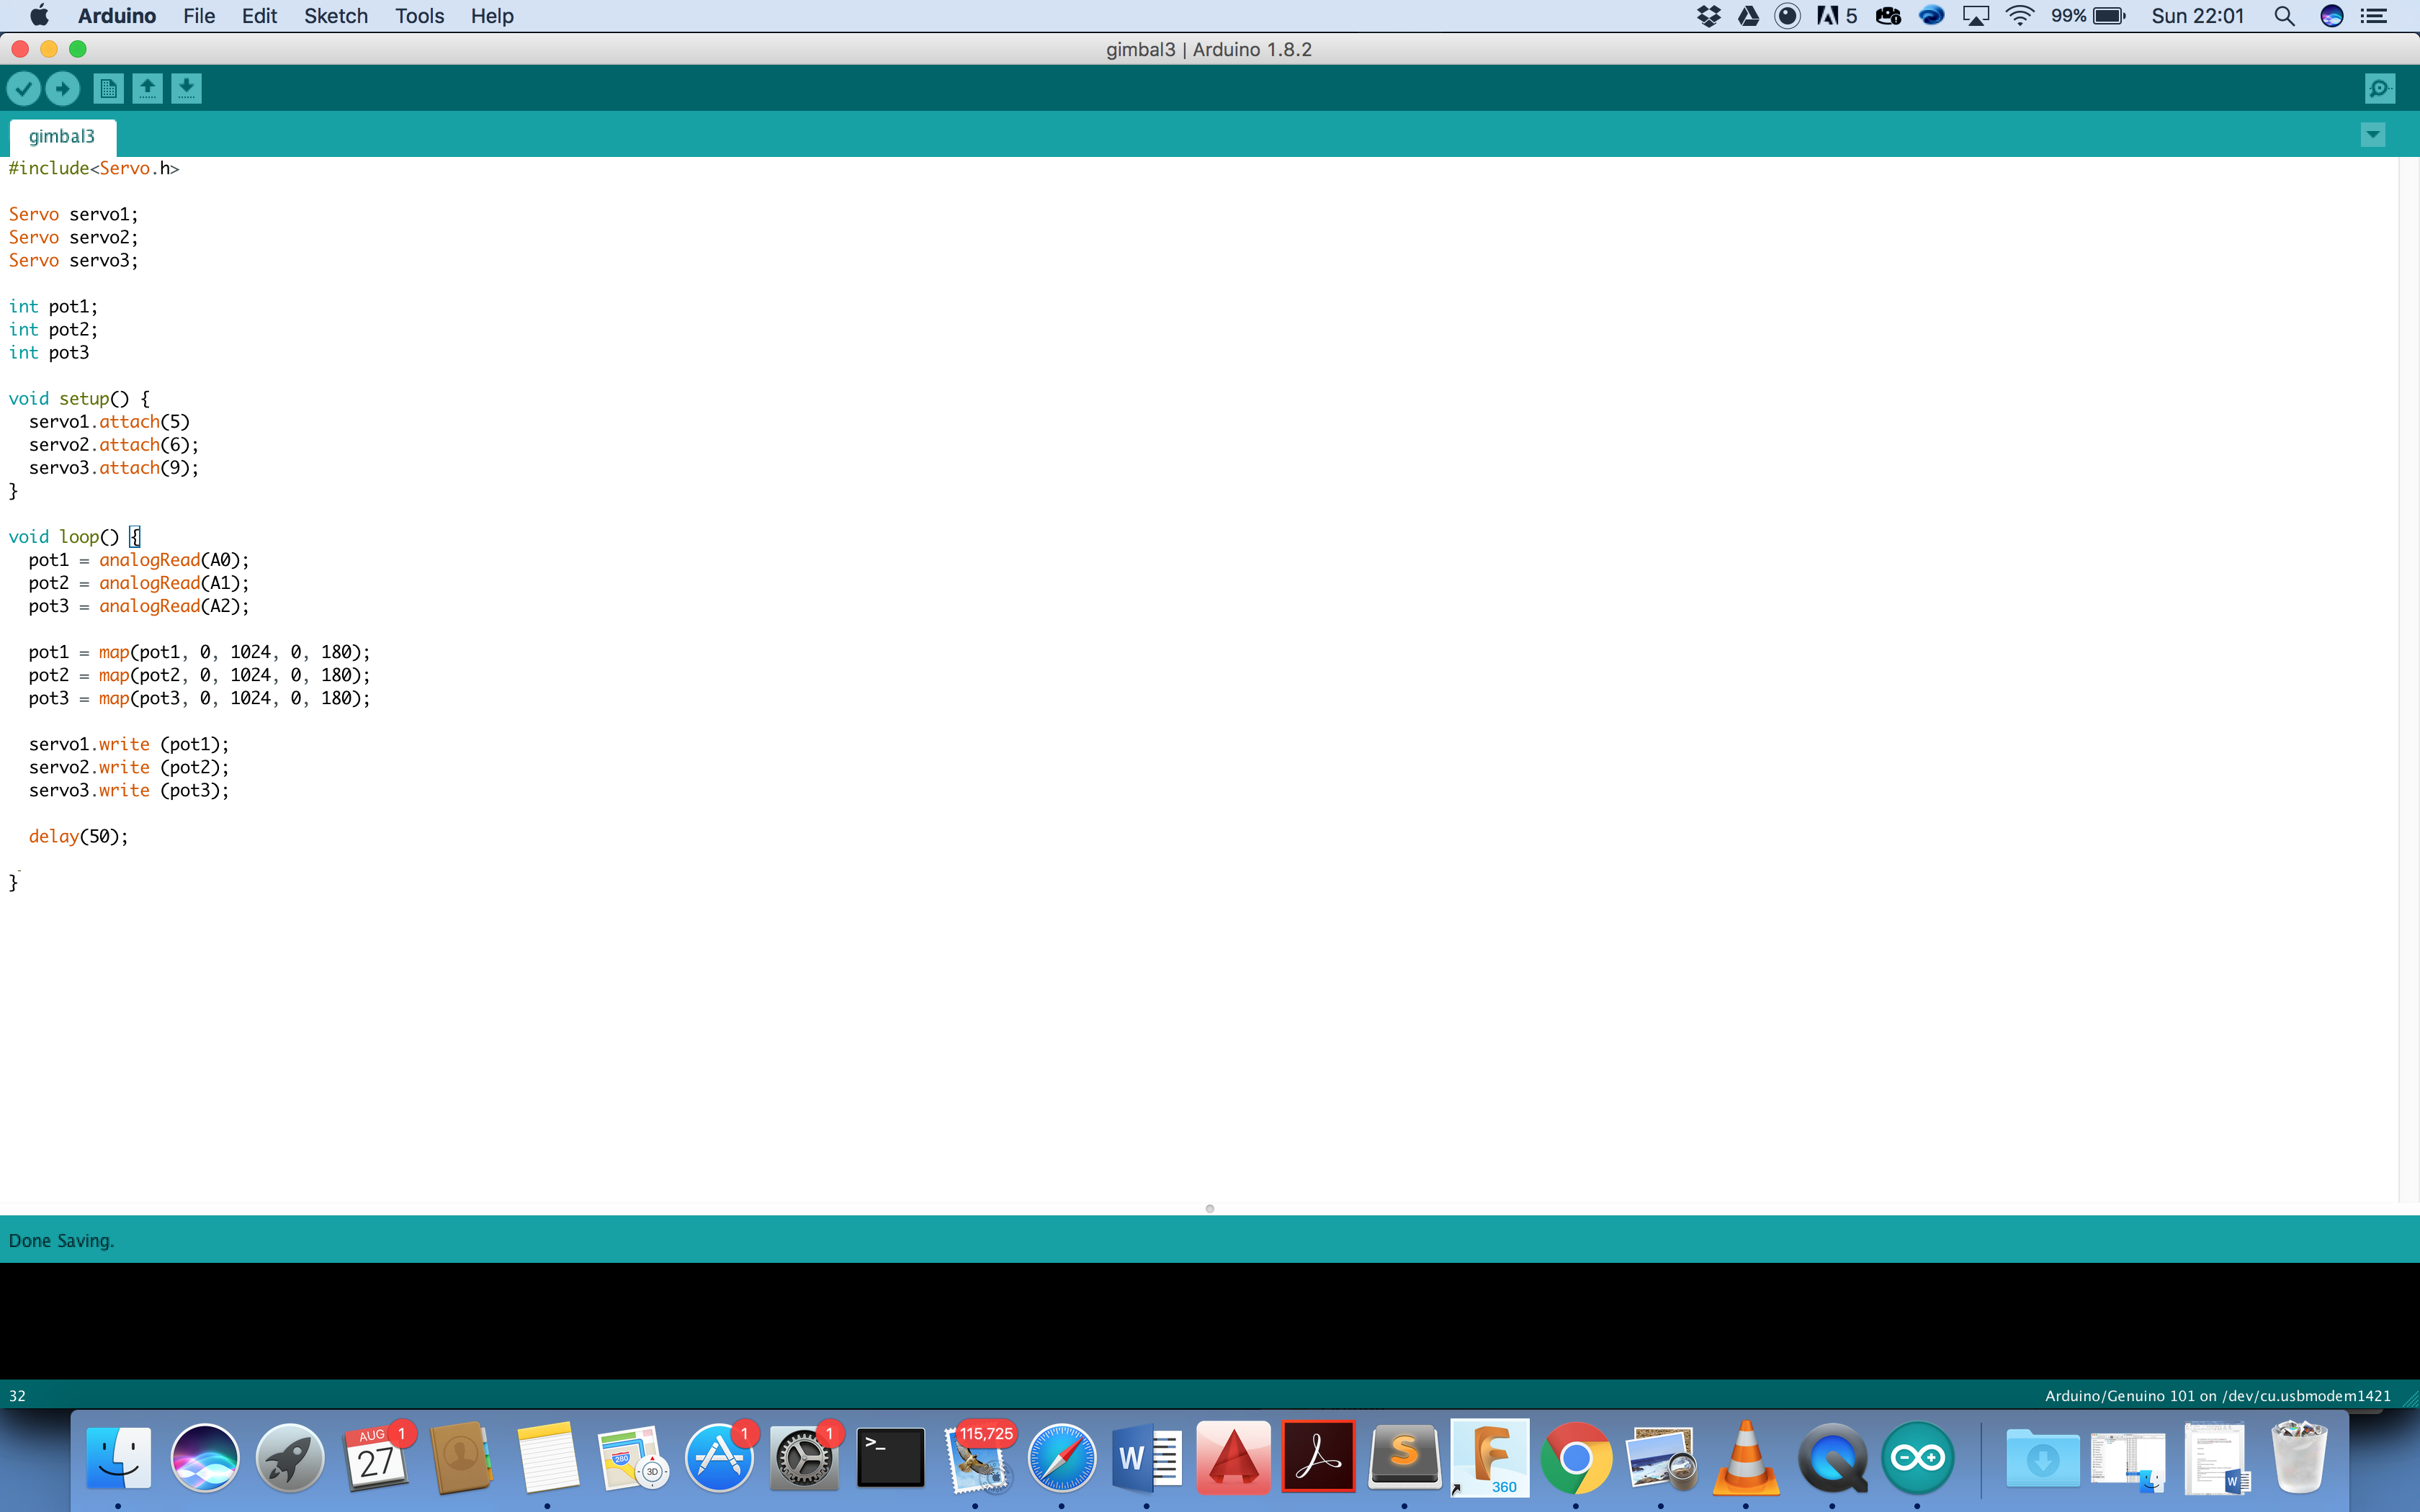Open Contacts from the Dock
2420x1512 pixels.
(x=461, y=1457)
